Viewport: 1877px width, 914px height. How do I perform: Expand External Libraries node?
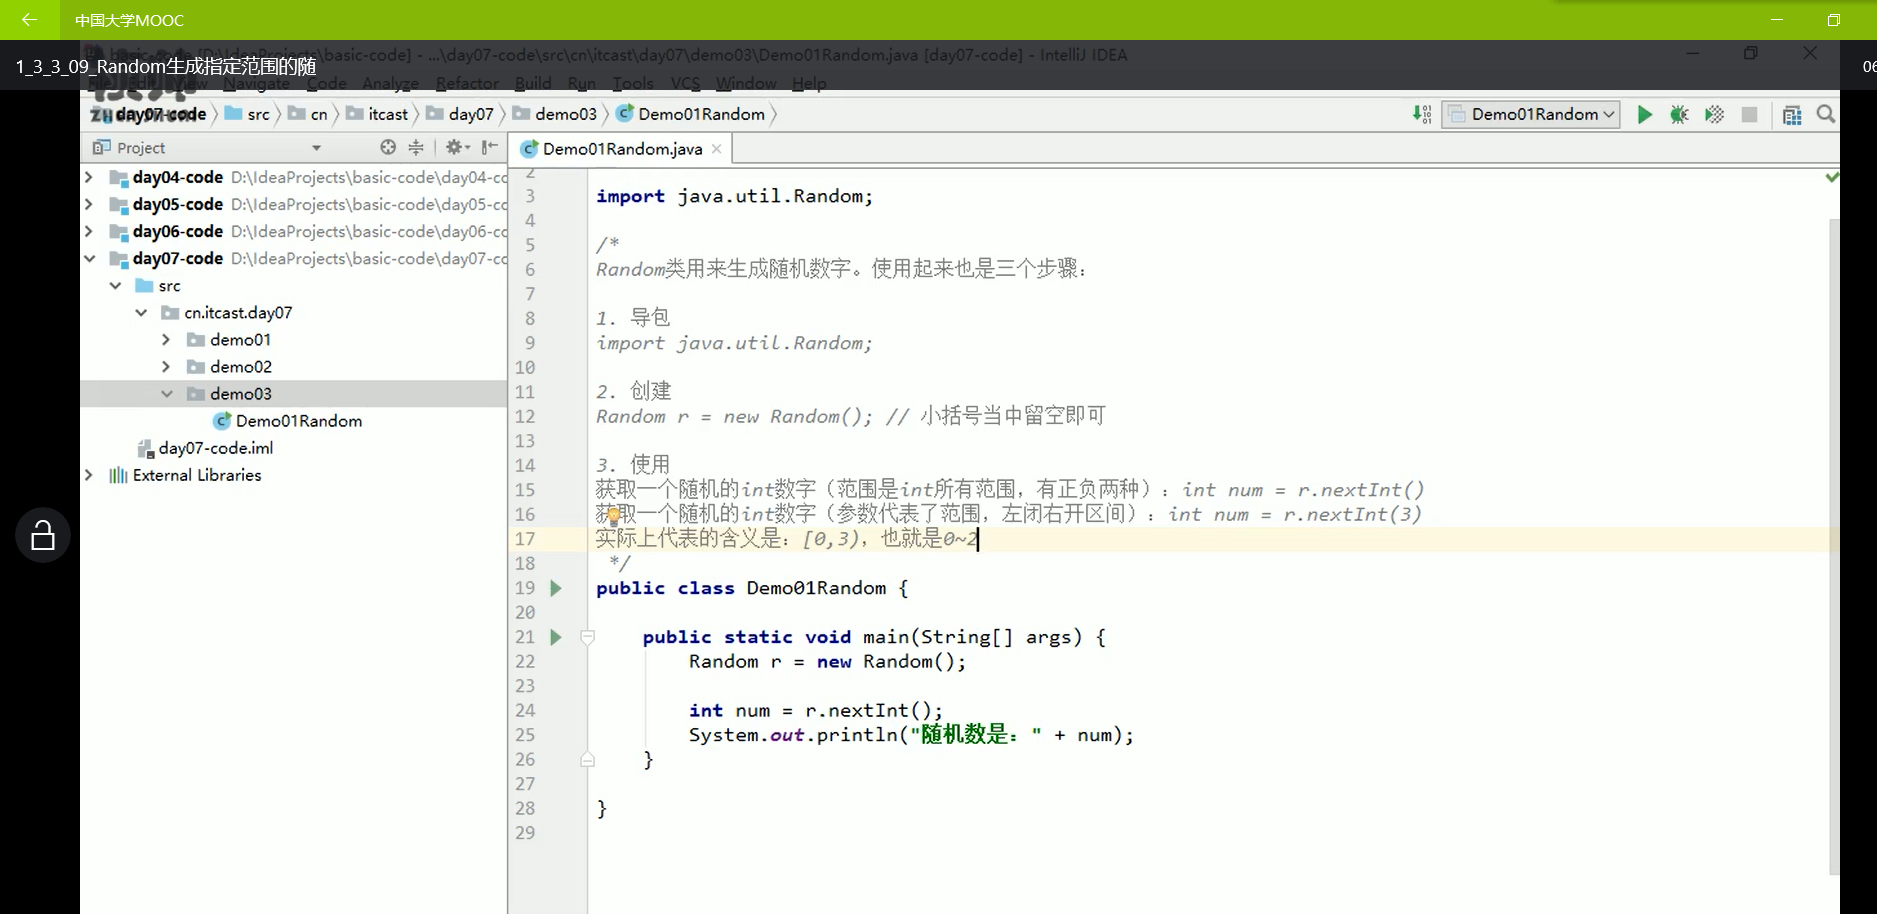point(89,474)
